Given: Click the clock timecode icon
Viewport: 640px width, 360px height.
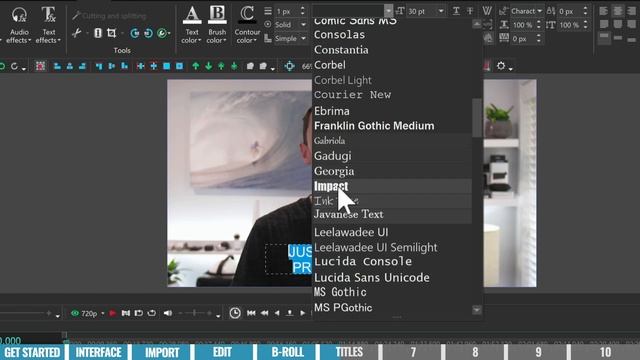Looking at the screenshot, I should click(235, 313).
